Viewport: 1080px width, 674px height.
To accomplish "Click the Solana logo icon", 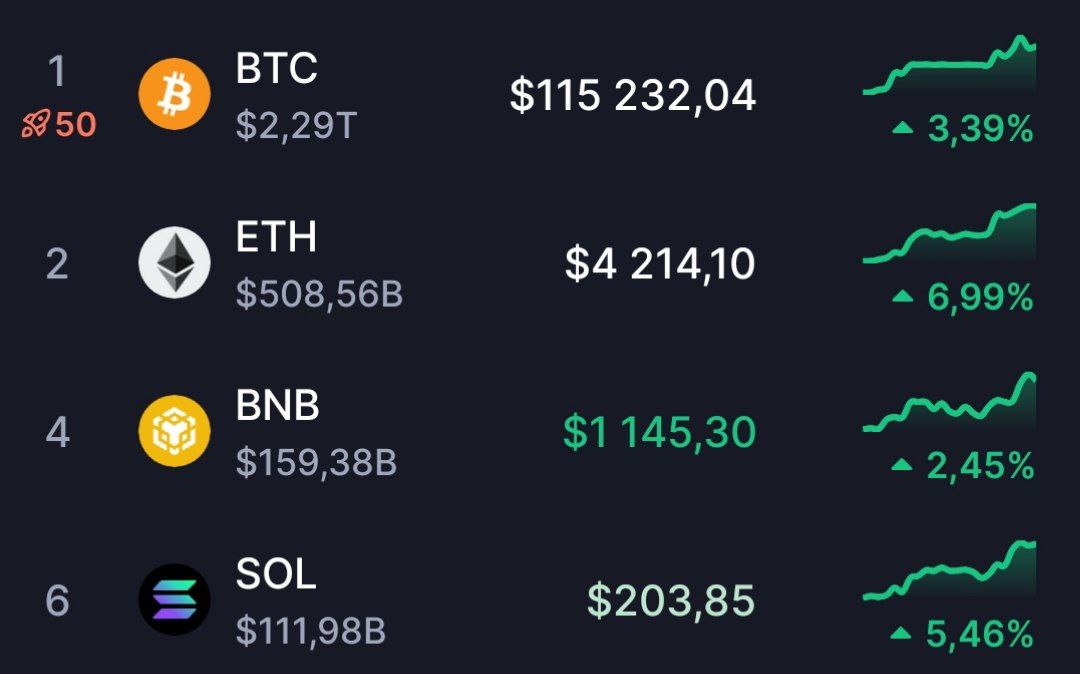I will (174, 600).
